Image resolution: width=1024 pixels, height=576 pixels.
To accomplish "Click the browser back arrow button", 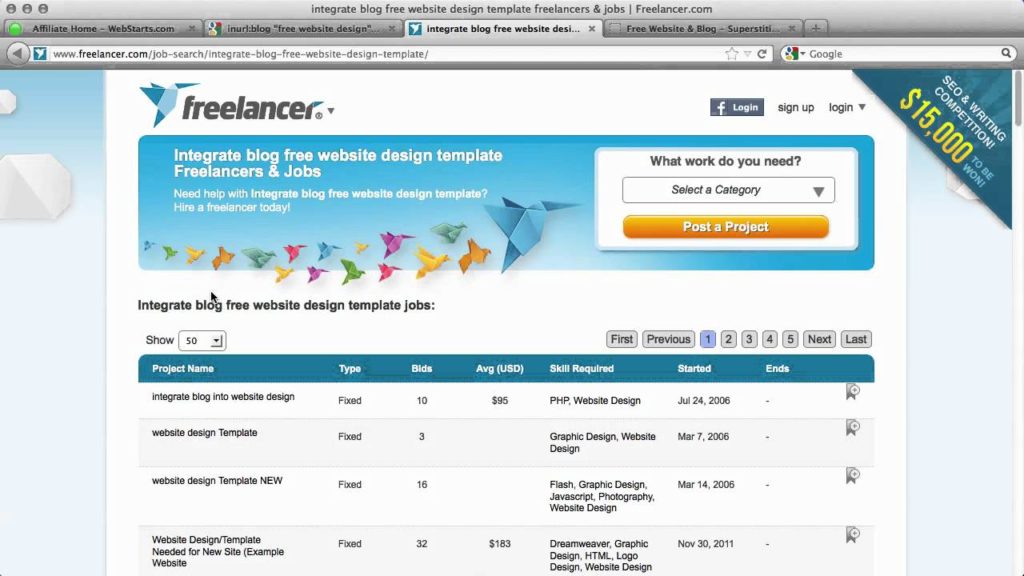I will (18, 54).
